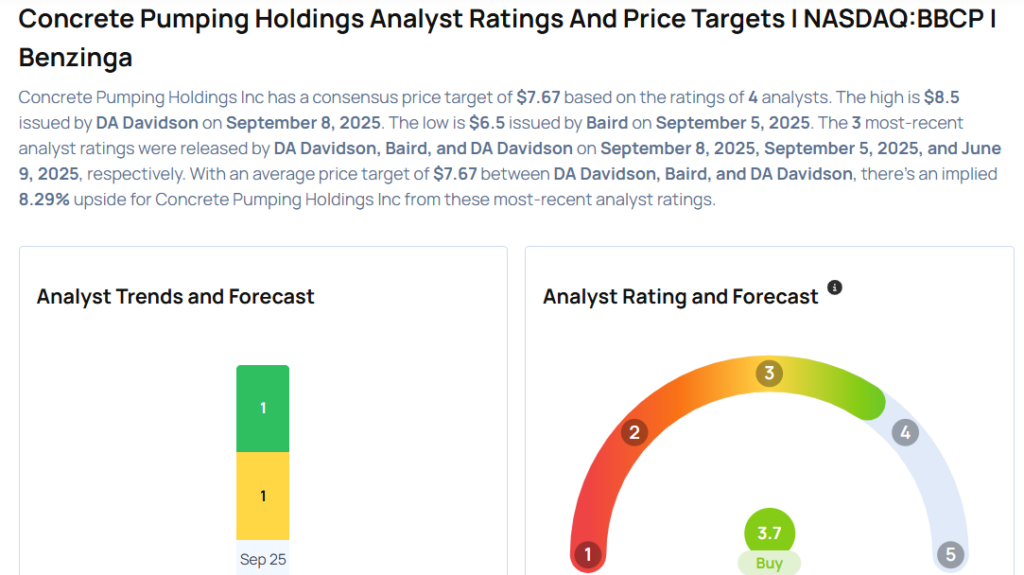
Task: Select the gauge marker labeled 2
Action: point(633,432)
